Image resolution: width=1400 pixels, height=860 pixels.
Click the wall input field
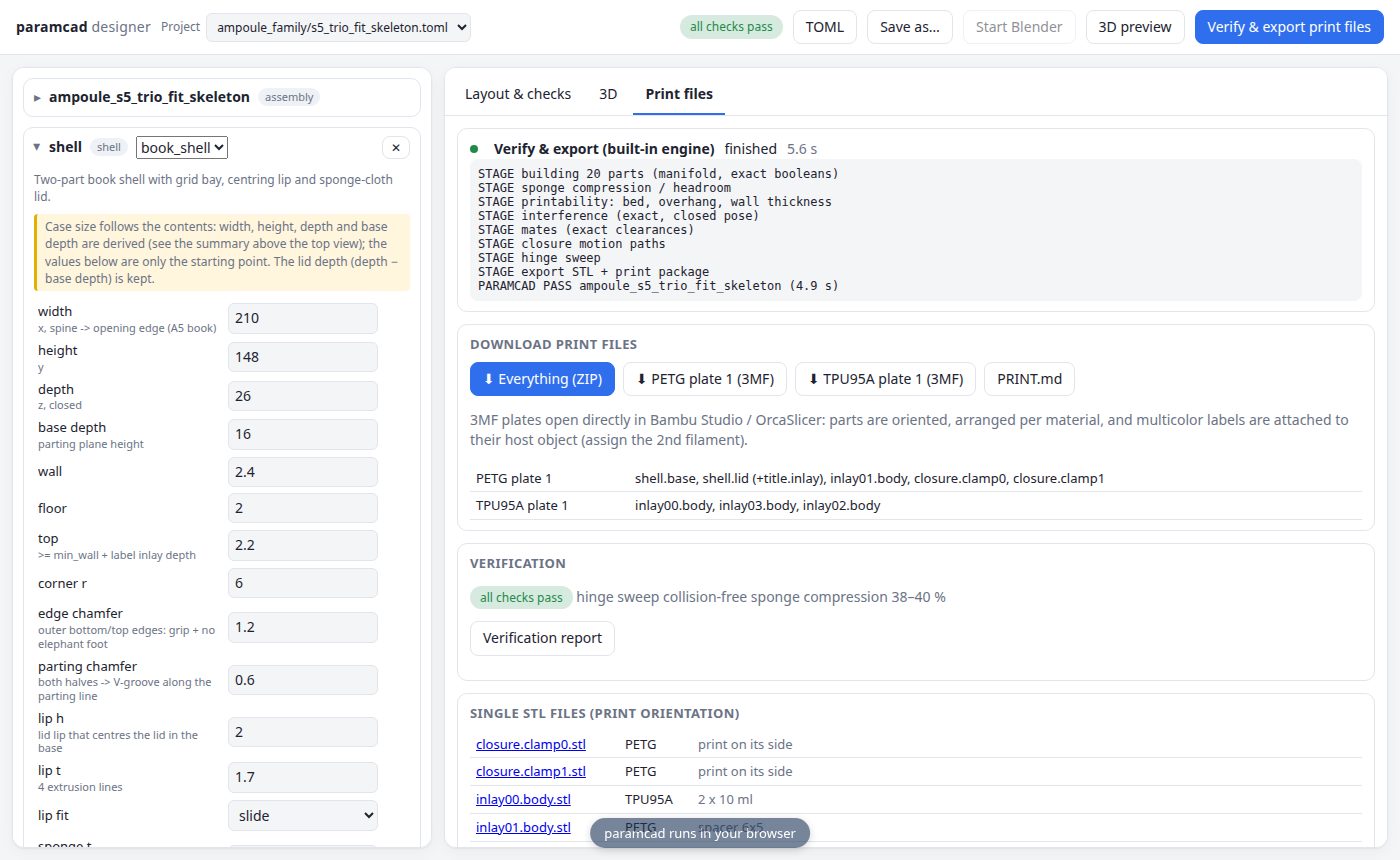303,472
